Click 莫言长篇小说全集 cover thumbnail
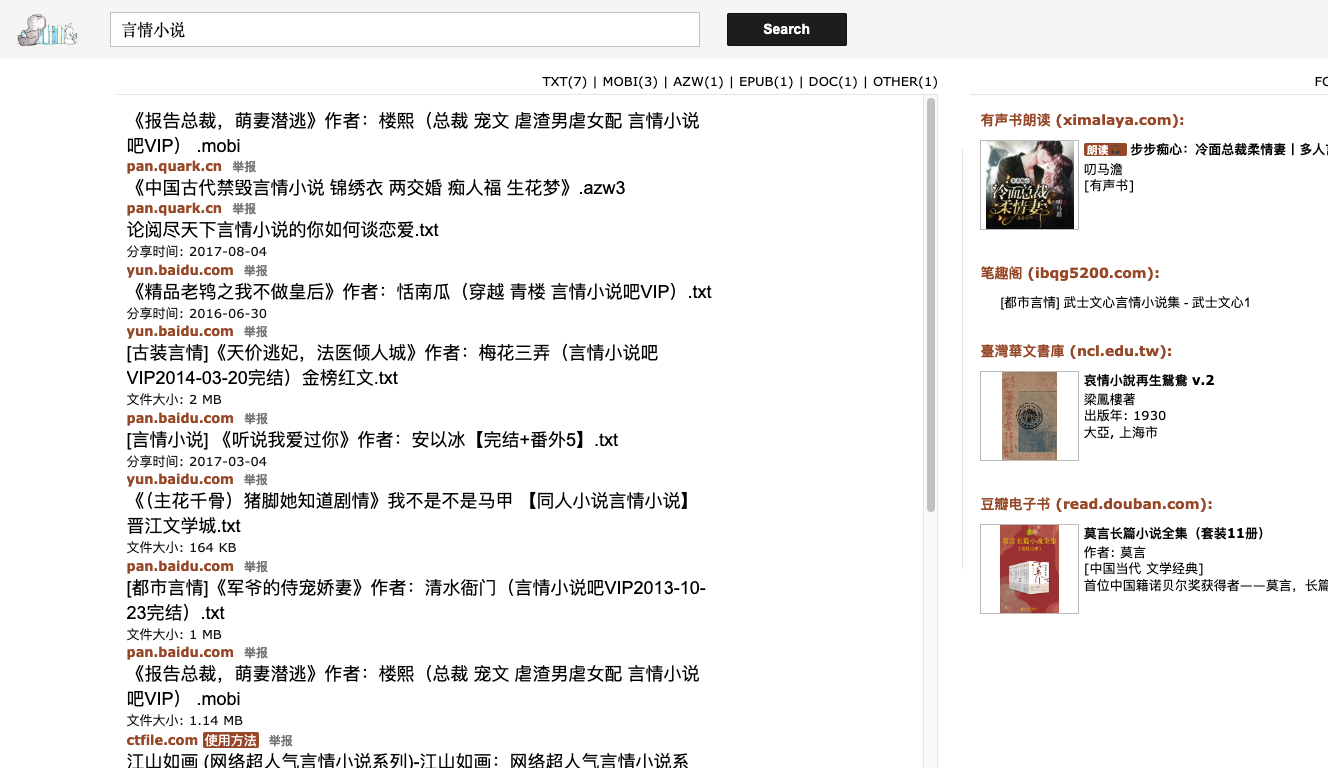 1029,569
